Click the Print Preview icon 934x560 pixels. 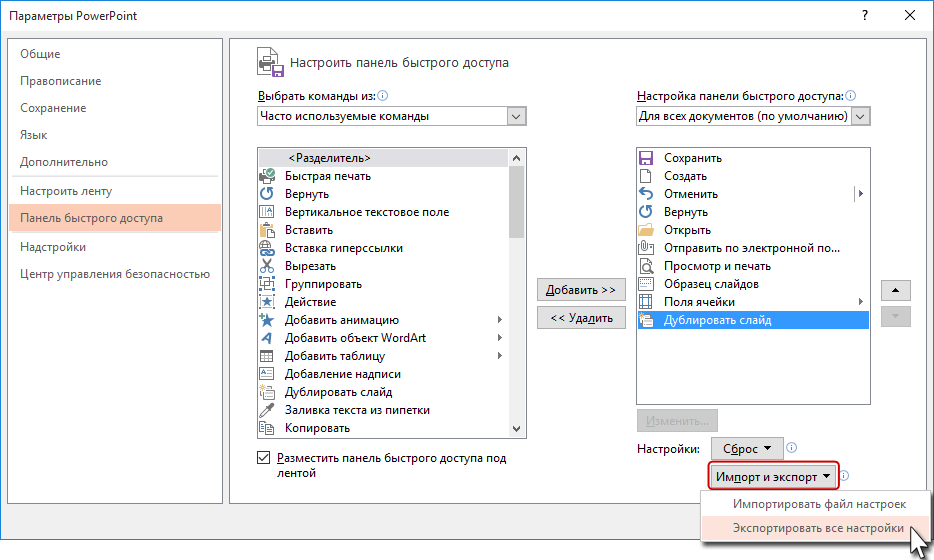point(646,266)
